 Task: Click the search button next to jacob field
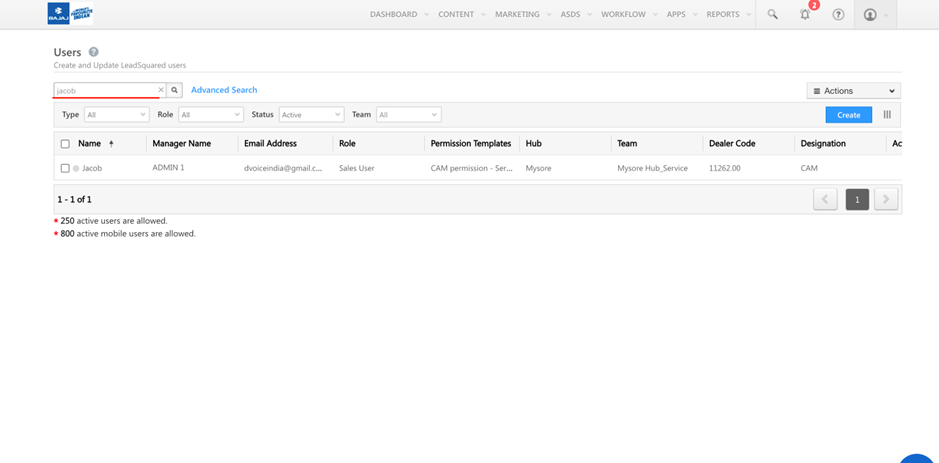pyautogui.click(x=174, y=90)
